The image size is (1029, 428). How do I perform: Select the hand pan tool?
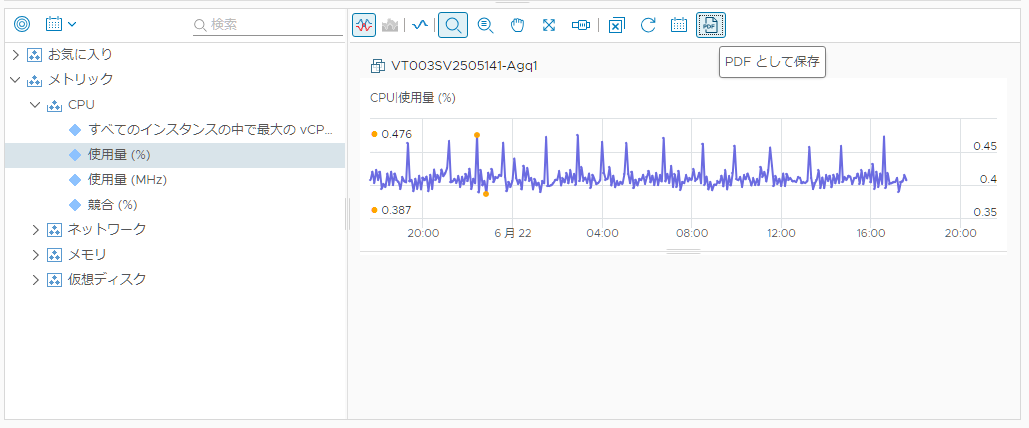pos(518,26)
